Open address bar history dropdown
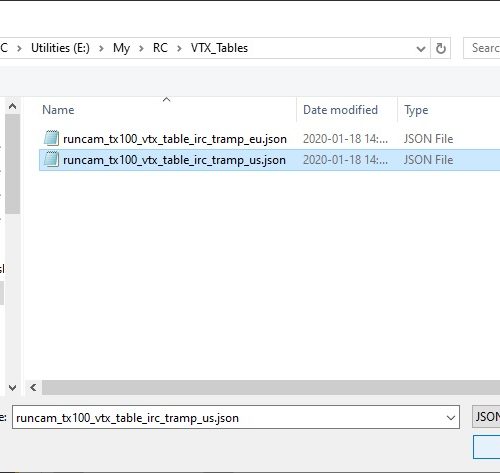The height and width of the screenshot is (473, 500). (x=421, y=49)
